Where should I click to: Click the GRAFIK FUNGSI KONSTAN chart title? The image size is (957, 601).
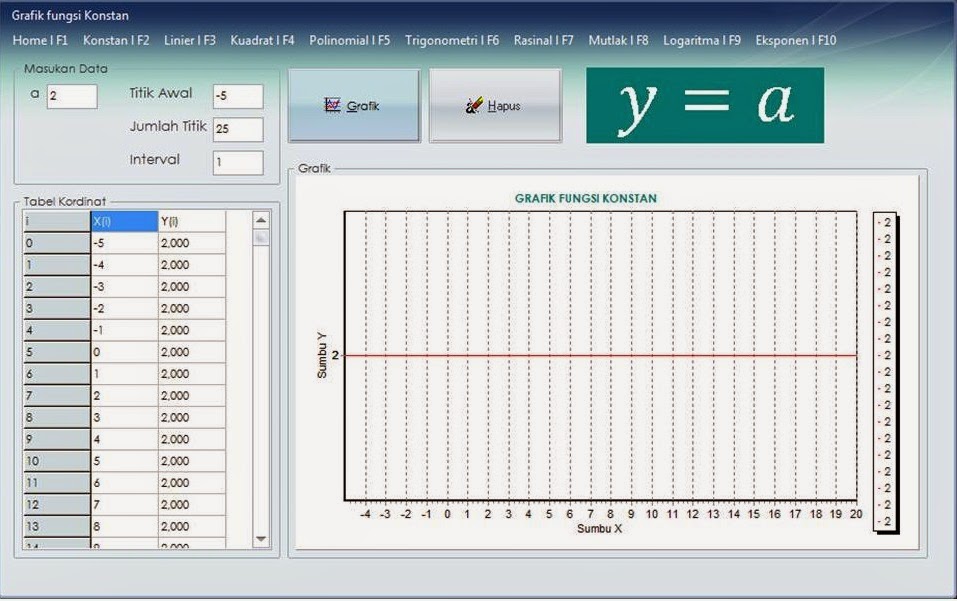[586, 198]
